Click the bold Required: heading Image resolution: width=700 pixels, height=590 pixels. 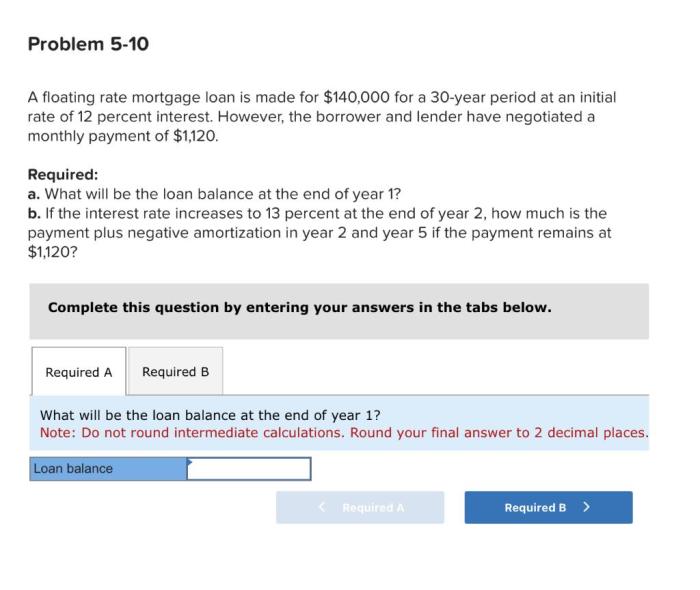point(62,174)
